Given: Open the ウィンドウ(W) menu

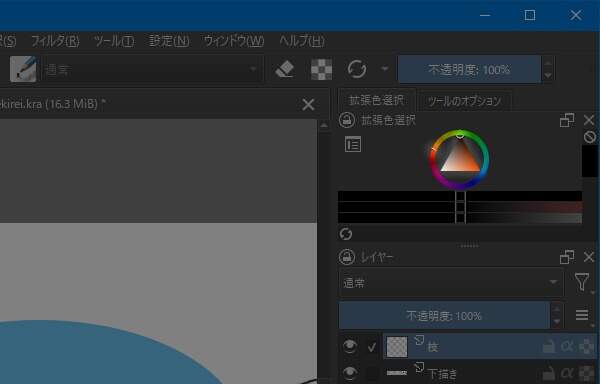Looking at the screenshot, I should point(234,41).
